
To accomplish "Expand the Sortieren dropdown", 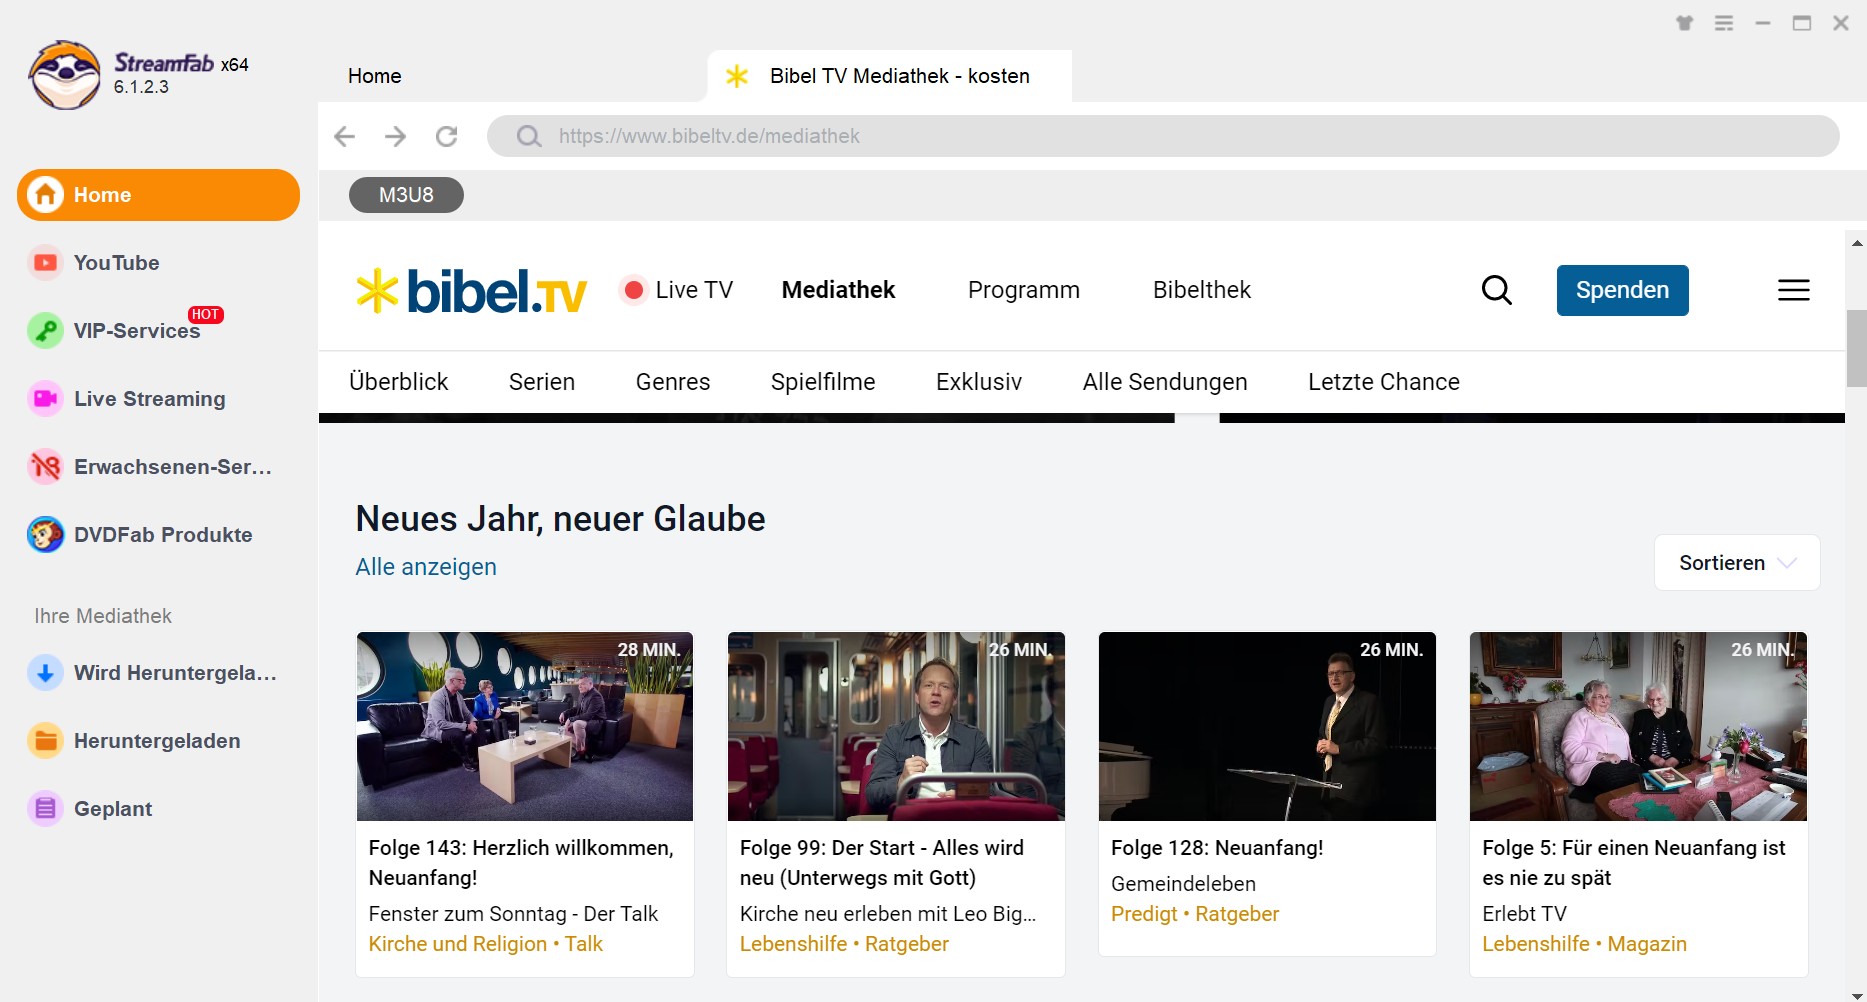I will (1737, 563).
